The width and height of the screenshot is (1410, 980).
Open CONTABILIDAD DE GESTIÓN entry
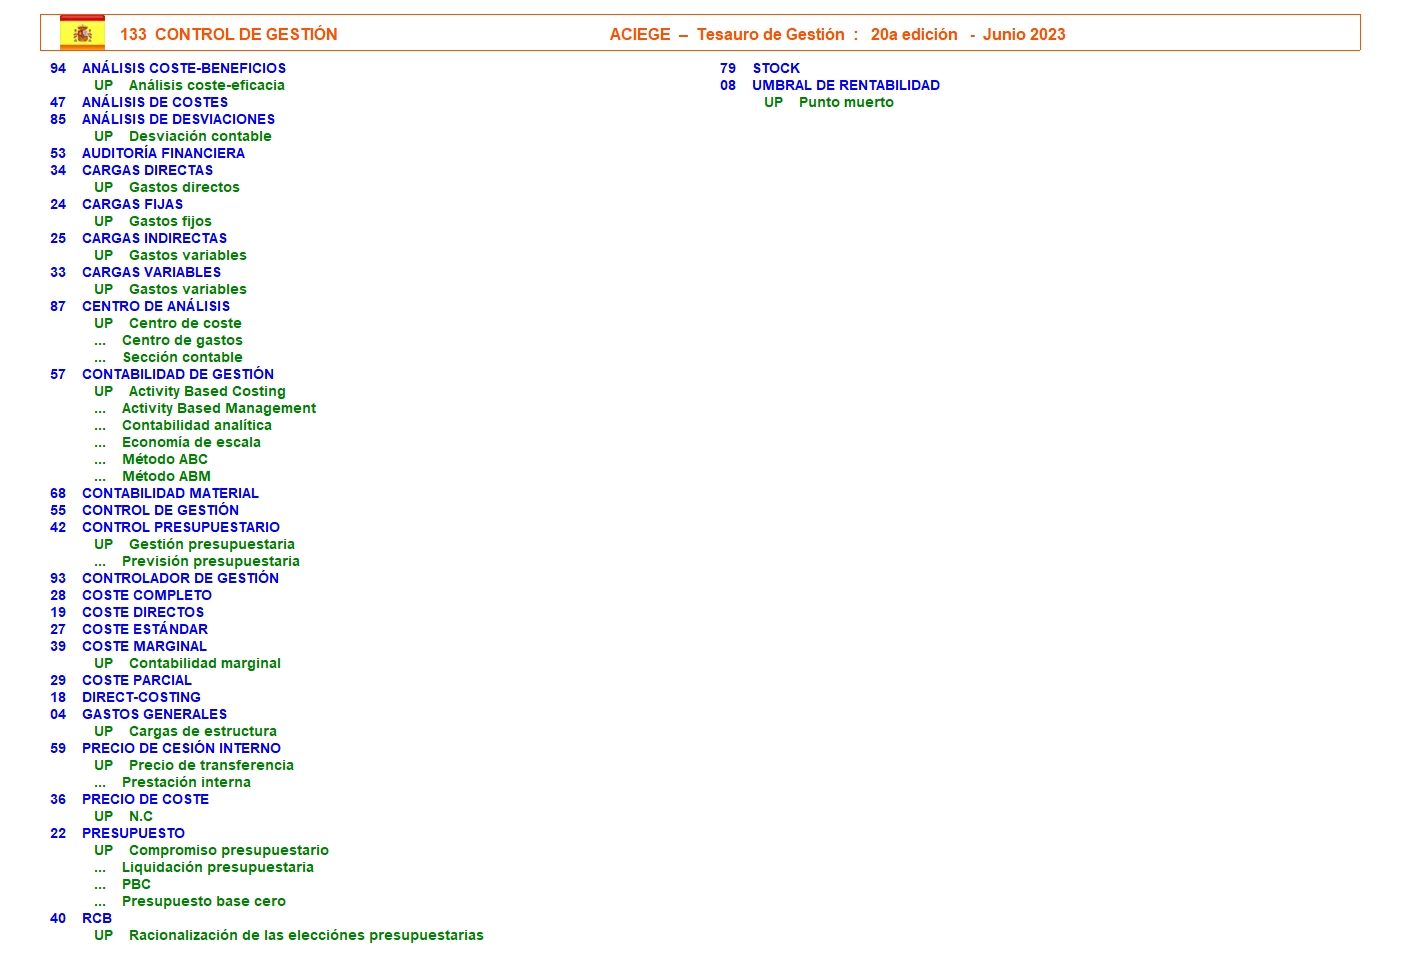pos(177,374)
